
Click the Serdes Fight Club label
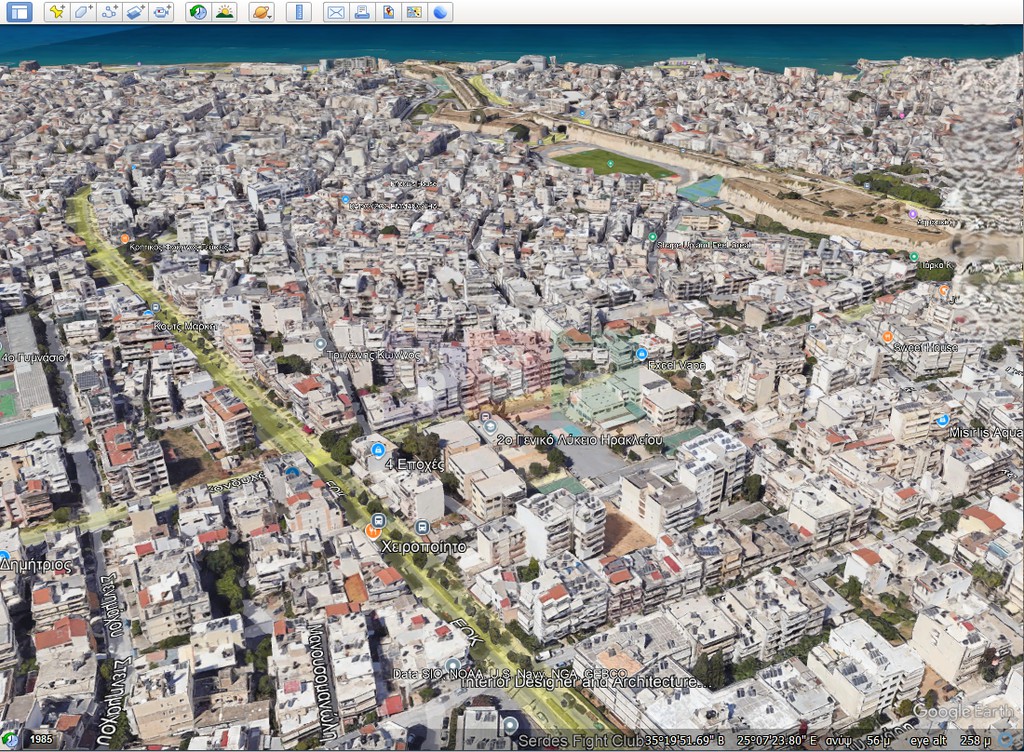(581, 741)
